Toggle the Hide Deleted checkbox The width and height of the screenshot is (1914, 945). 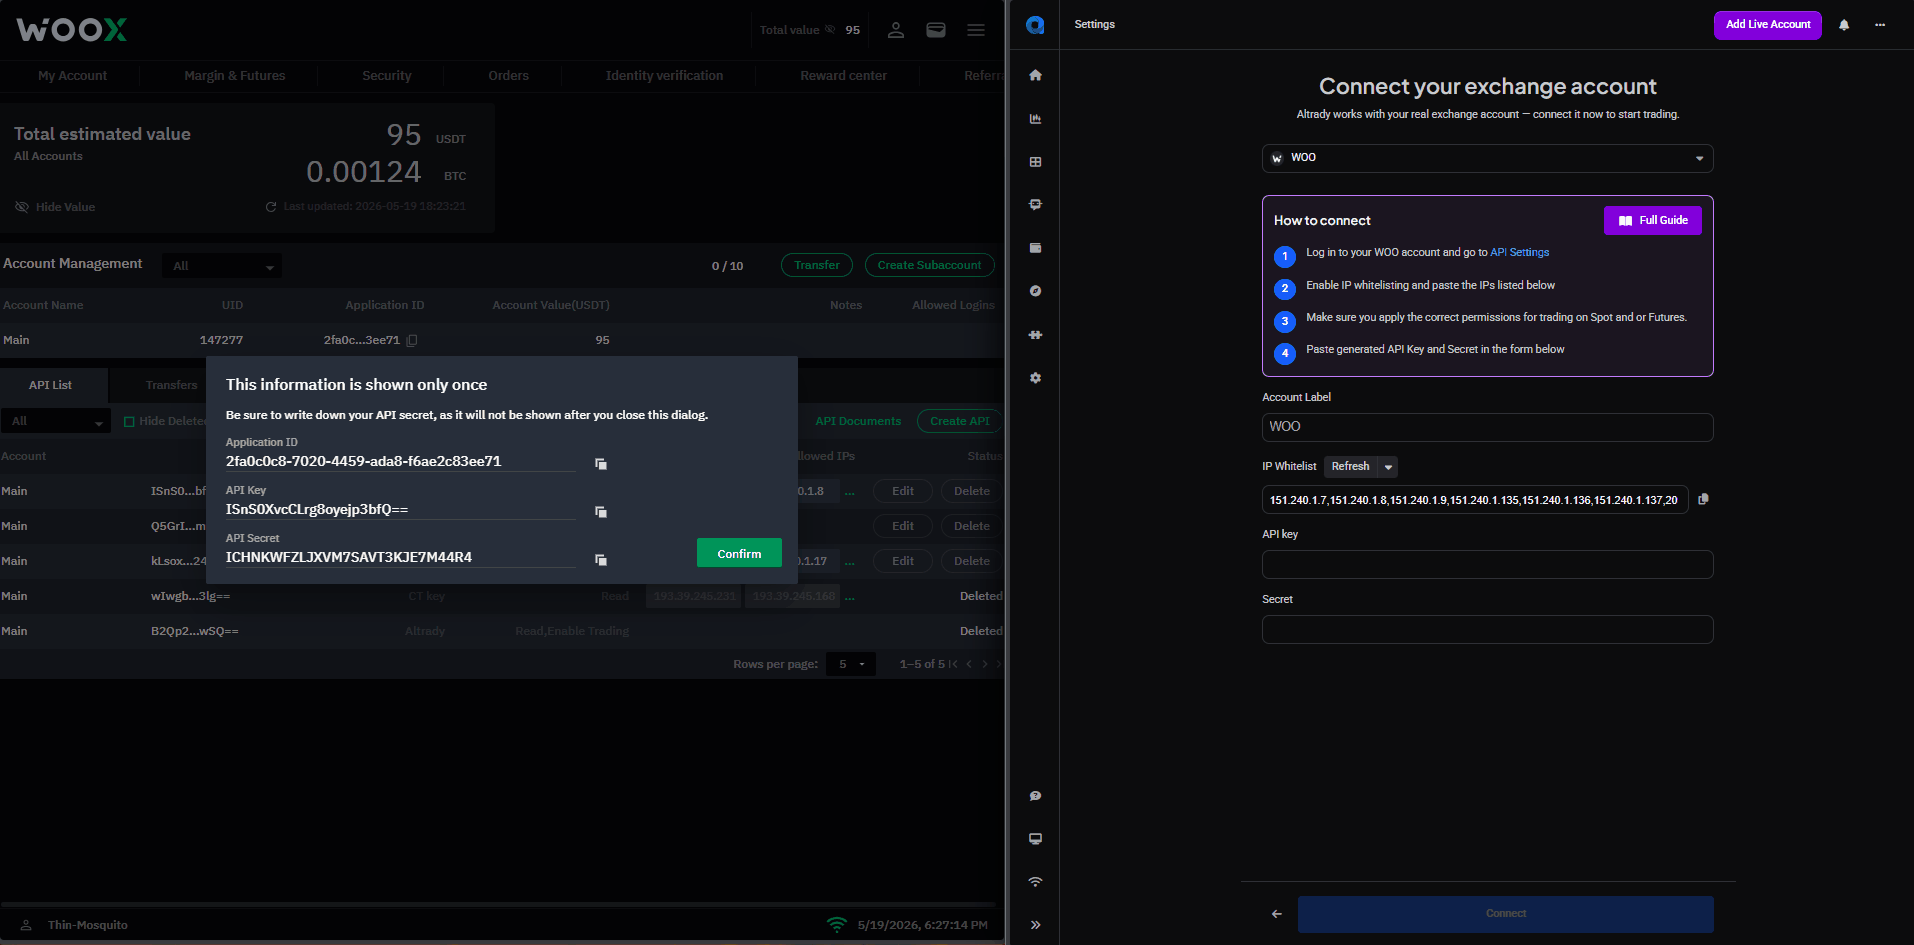pos(129,422)
